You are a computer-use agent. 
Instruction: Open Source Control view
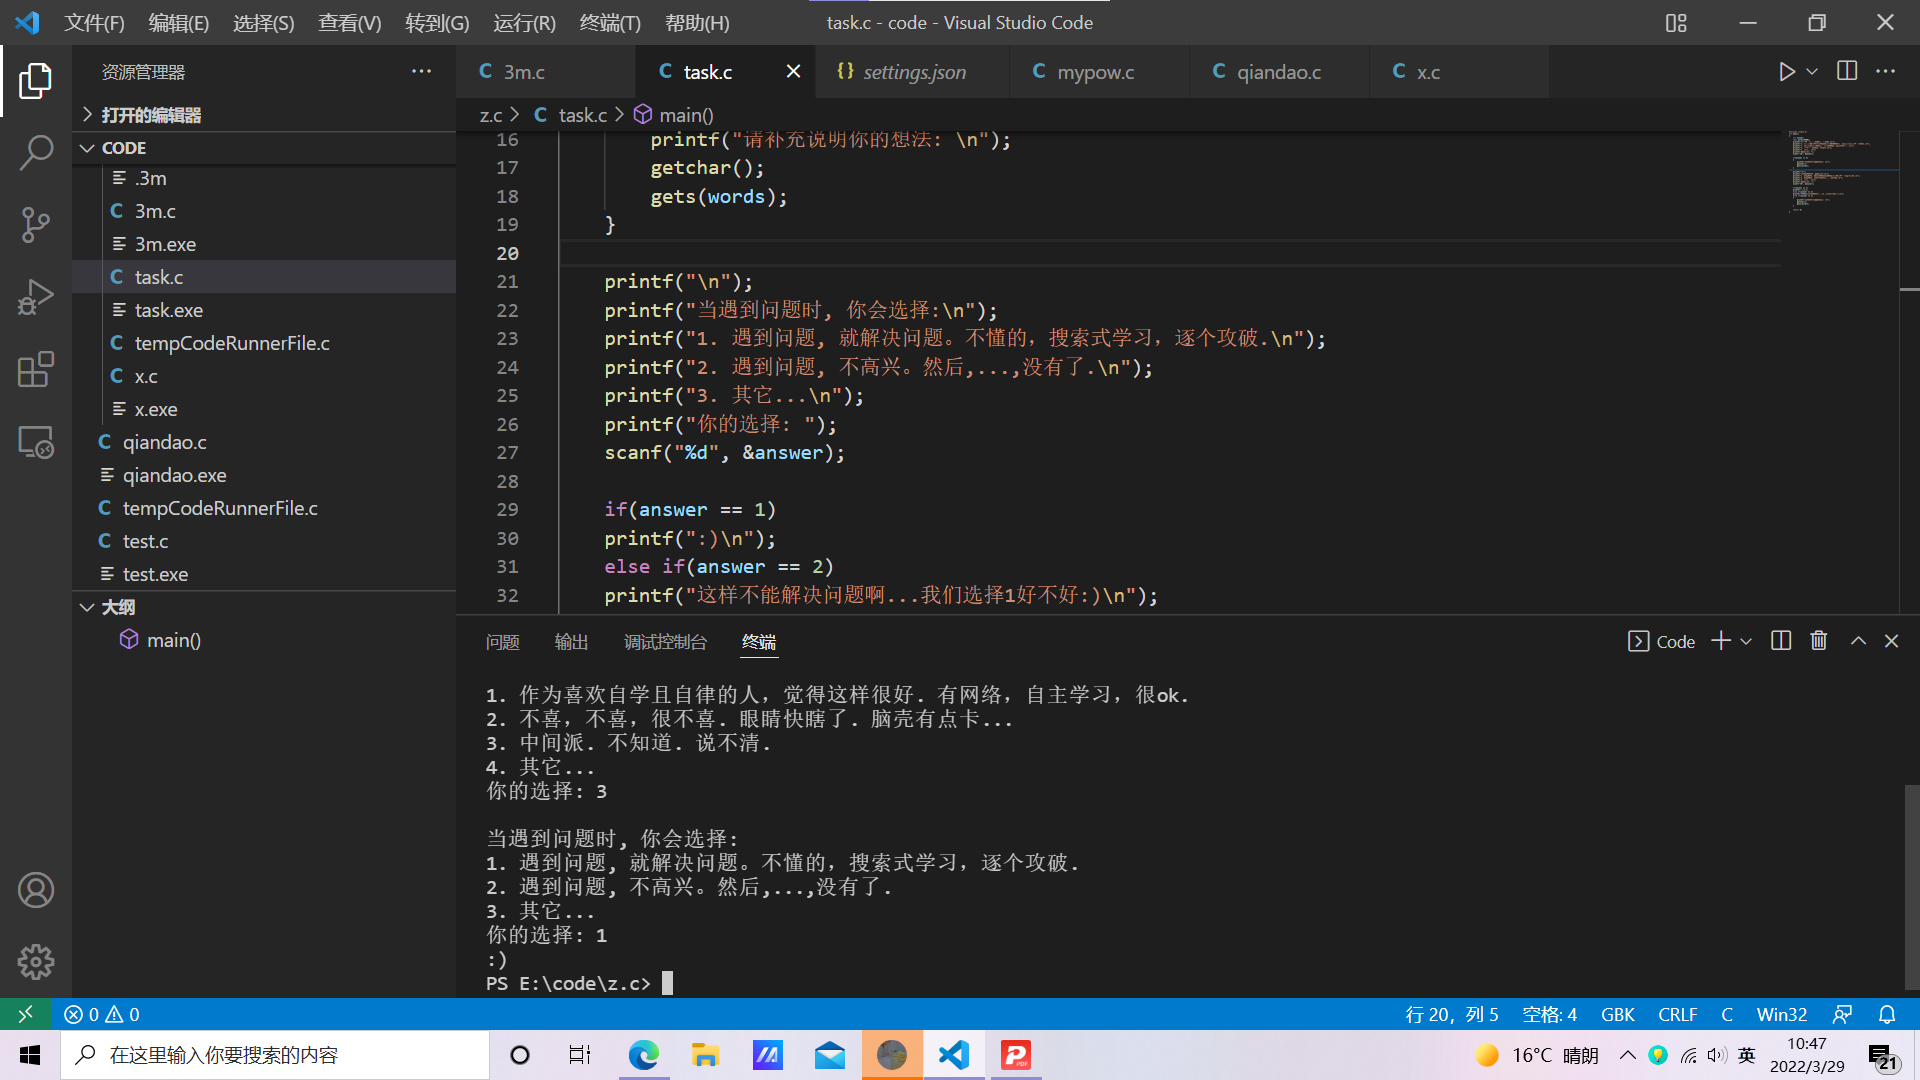tap(36, 225)
